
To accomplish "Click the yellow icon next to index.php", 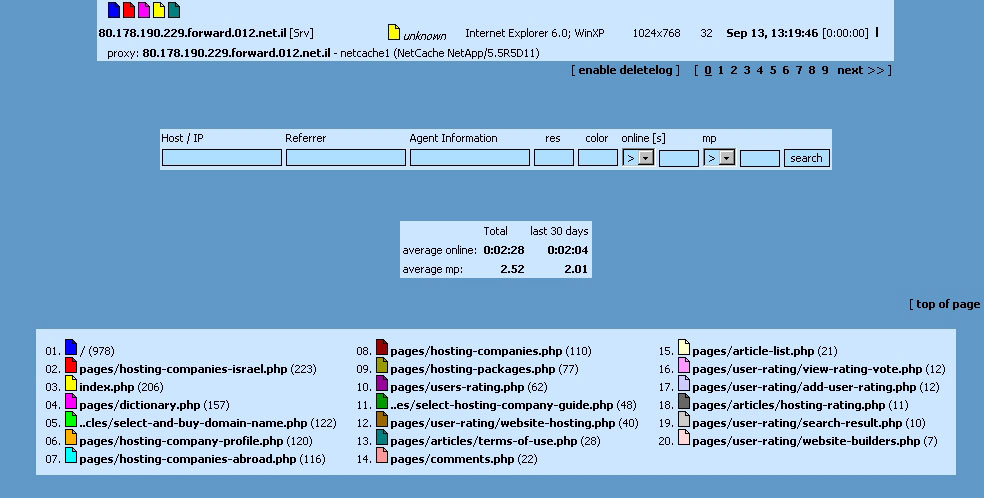I will 71,384.
